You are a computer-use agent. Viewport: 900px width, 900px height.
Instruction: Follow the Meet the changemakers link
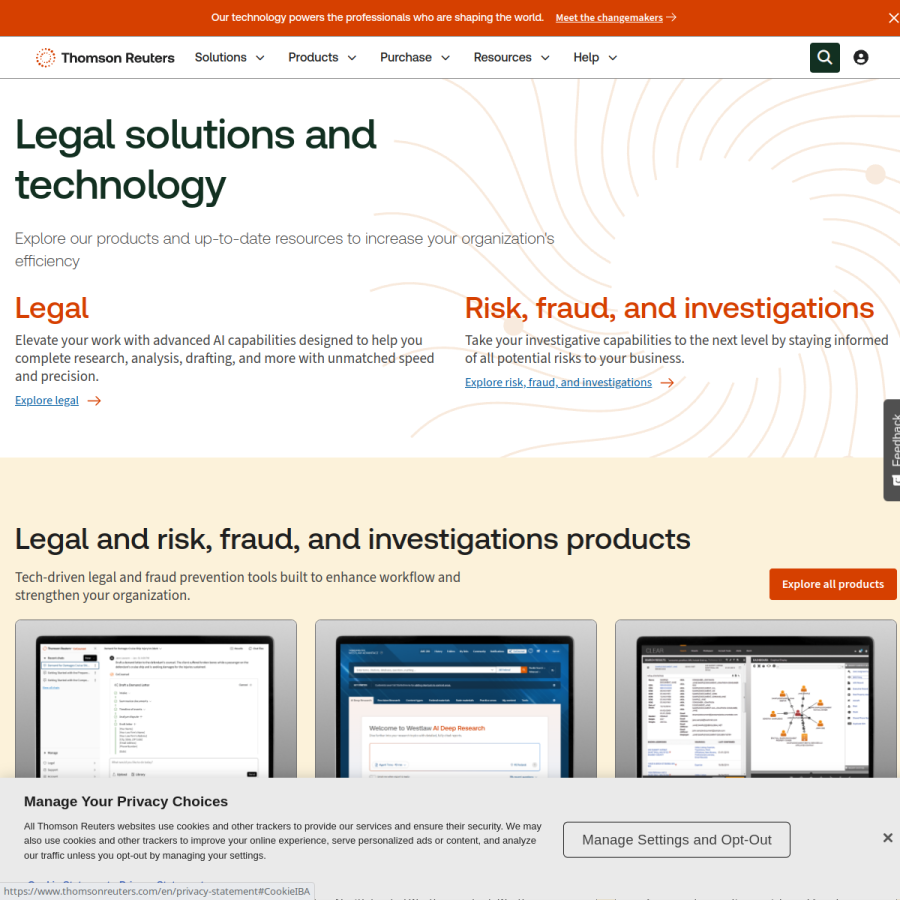tap(609, 18)
